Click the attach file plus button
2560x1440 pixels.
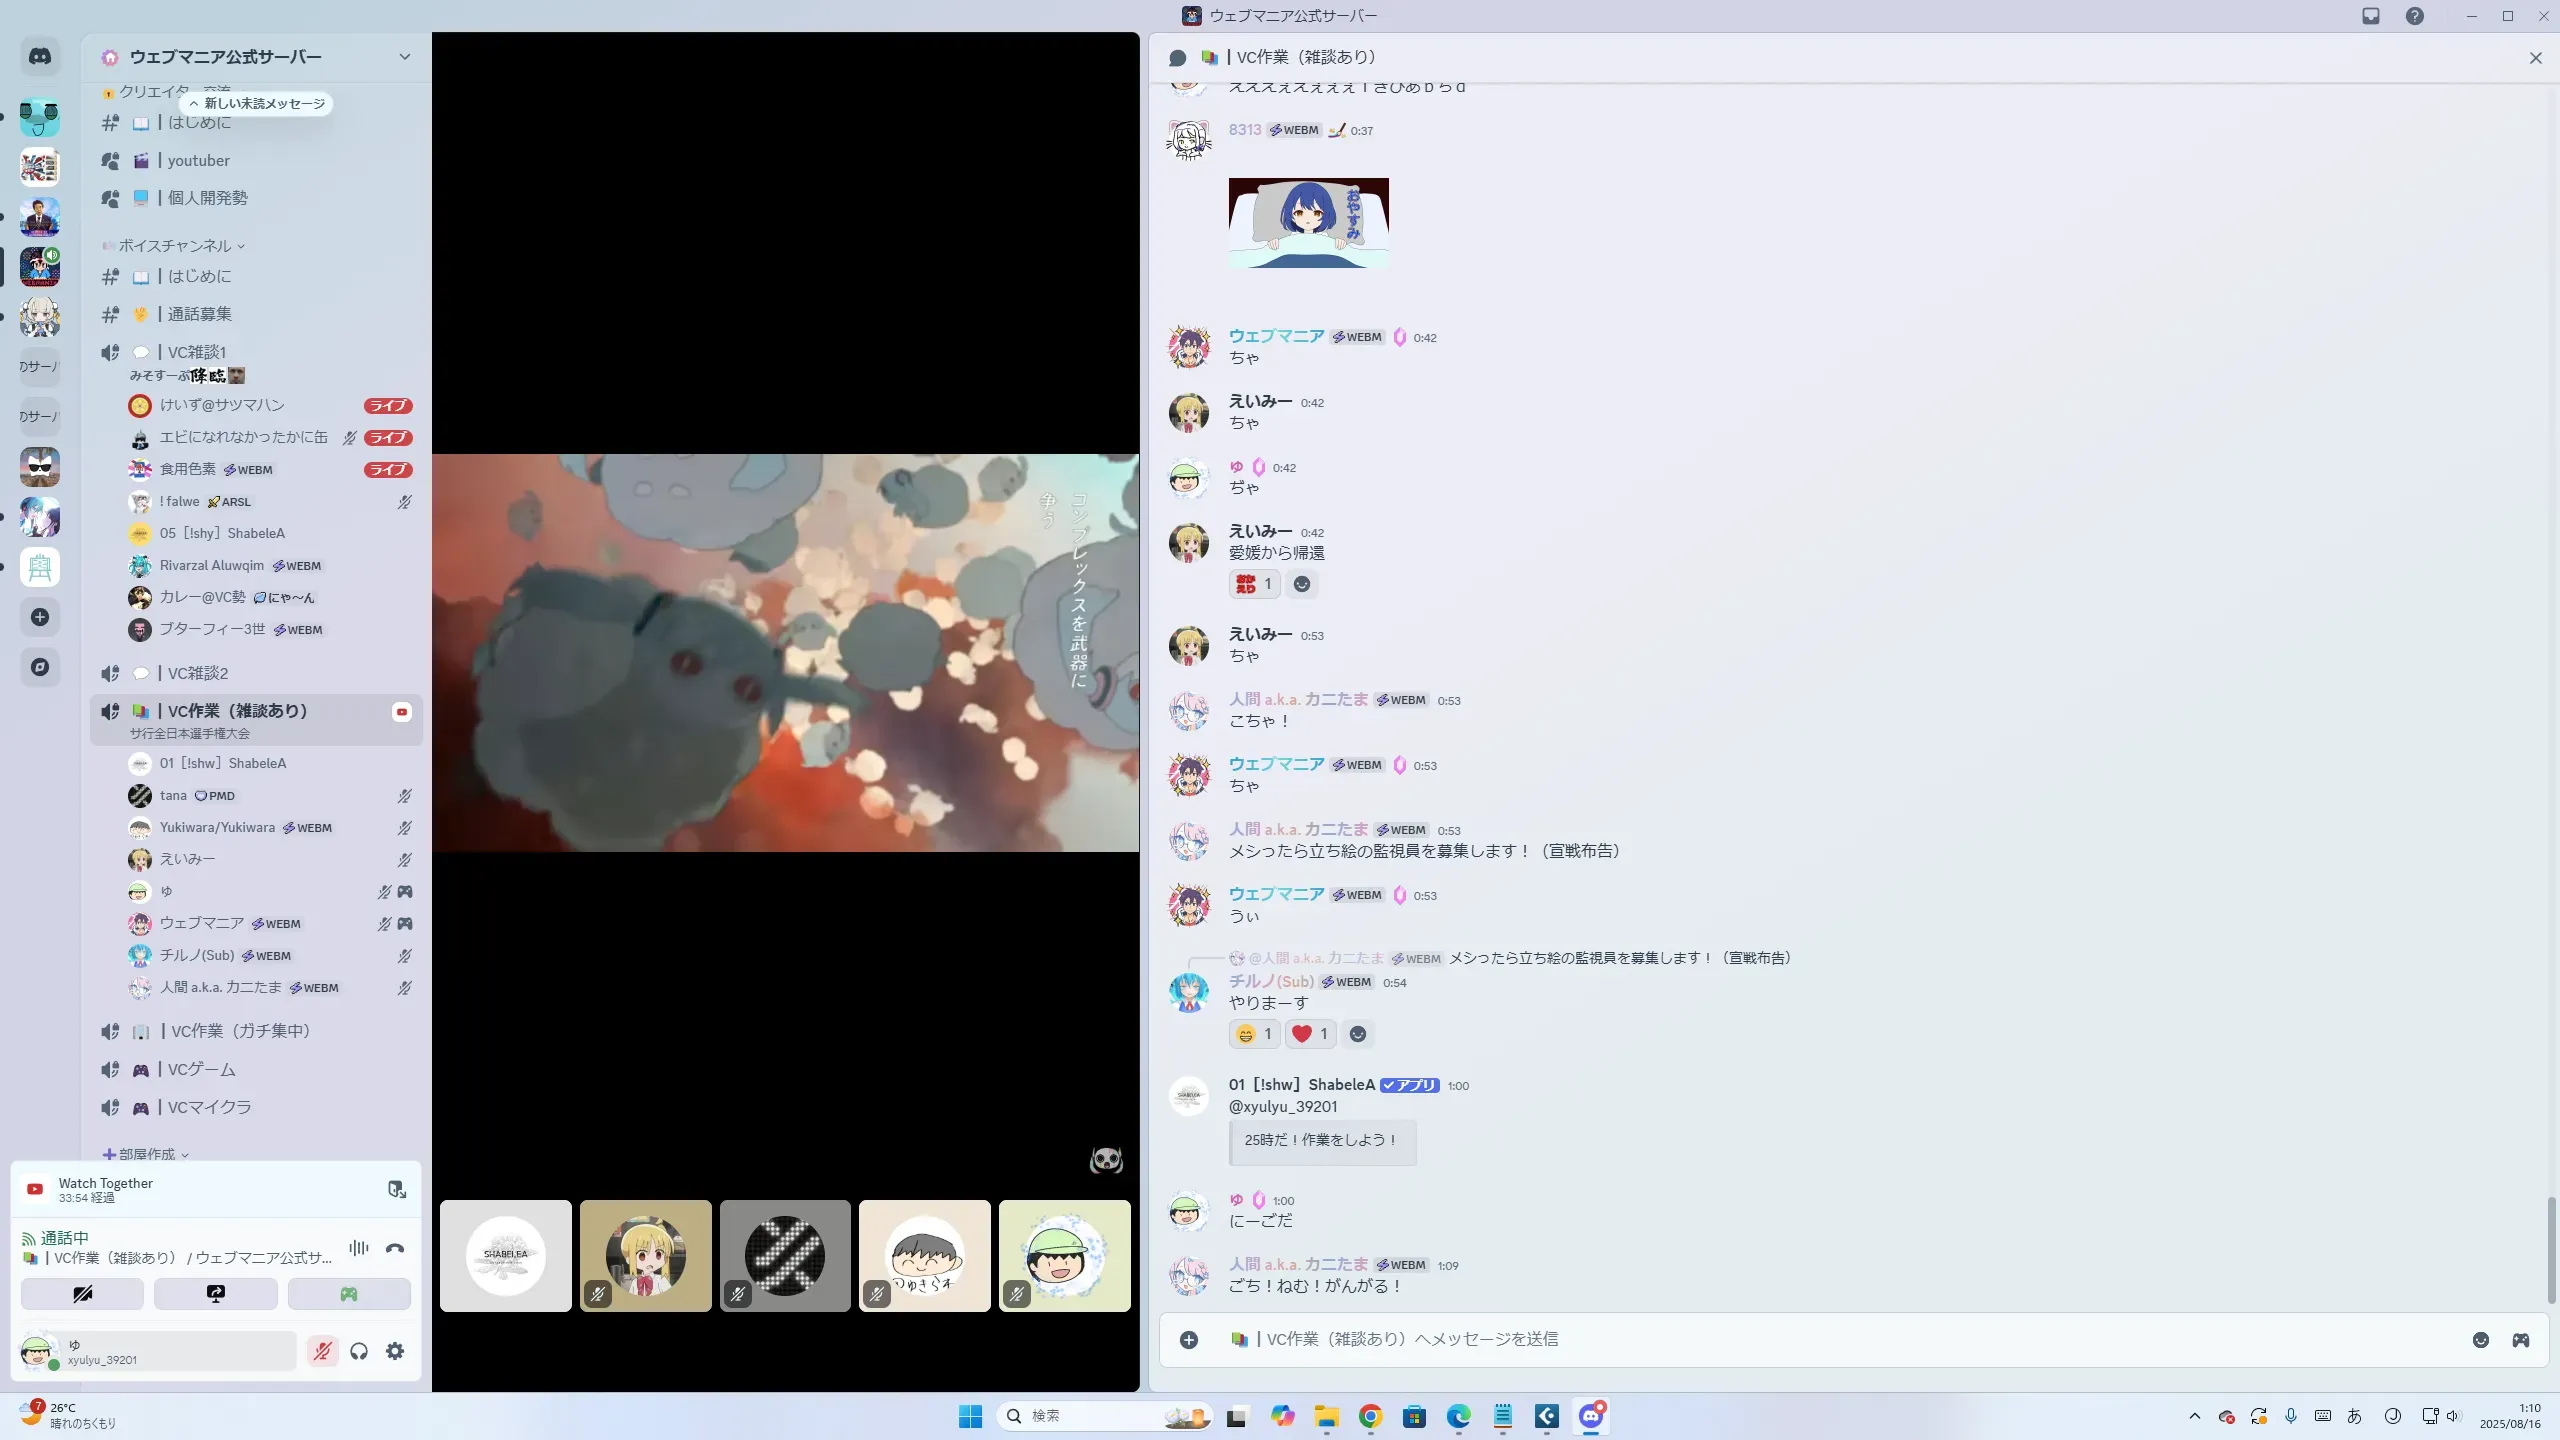(1189, 1340)
